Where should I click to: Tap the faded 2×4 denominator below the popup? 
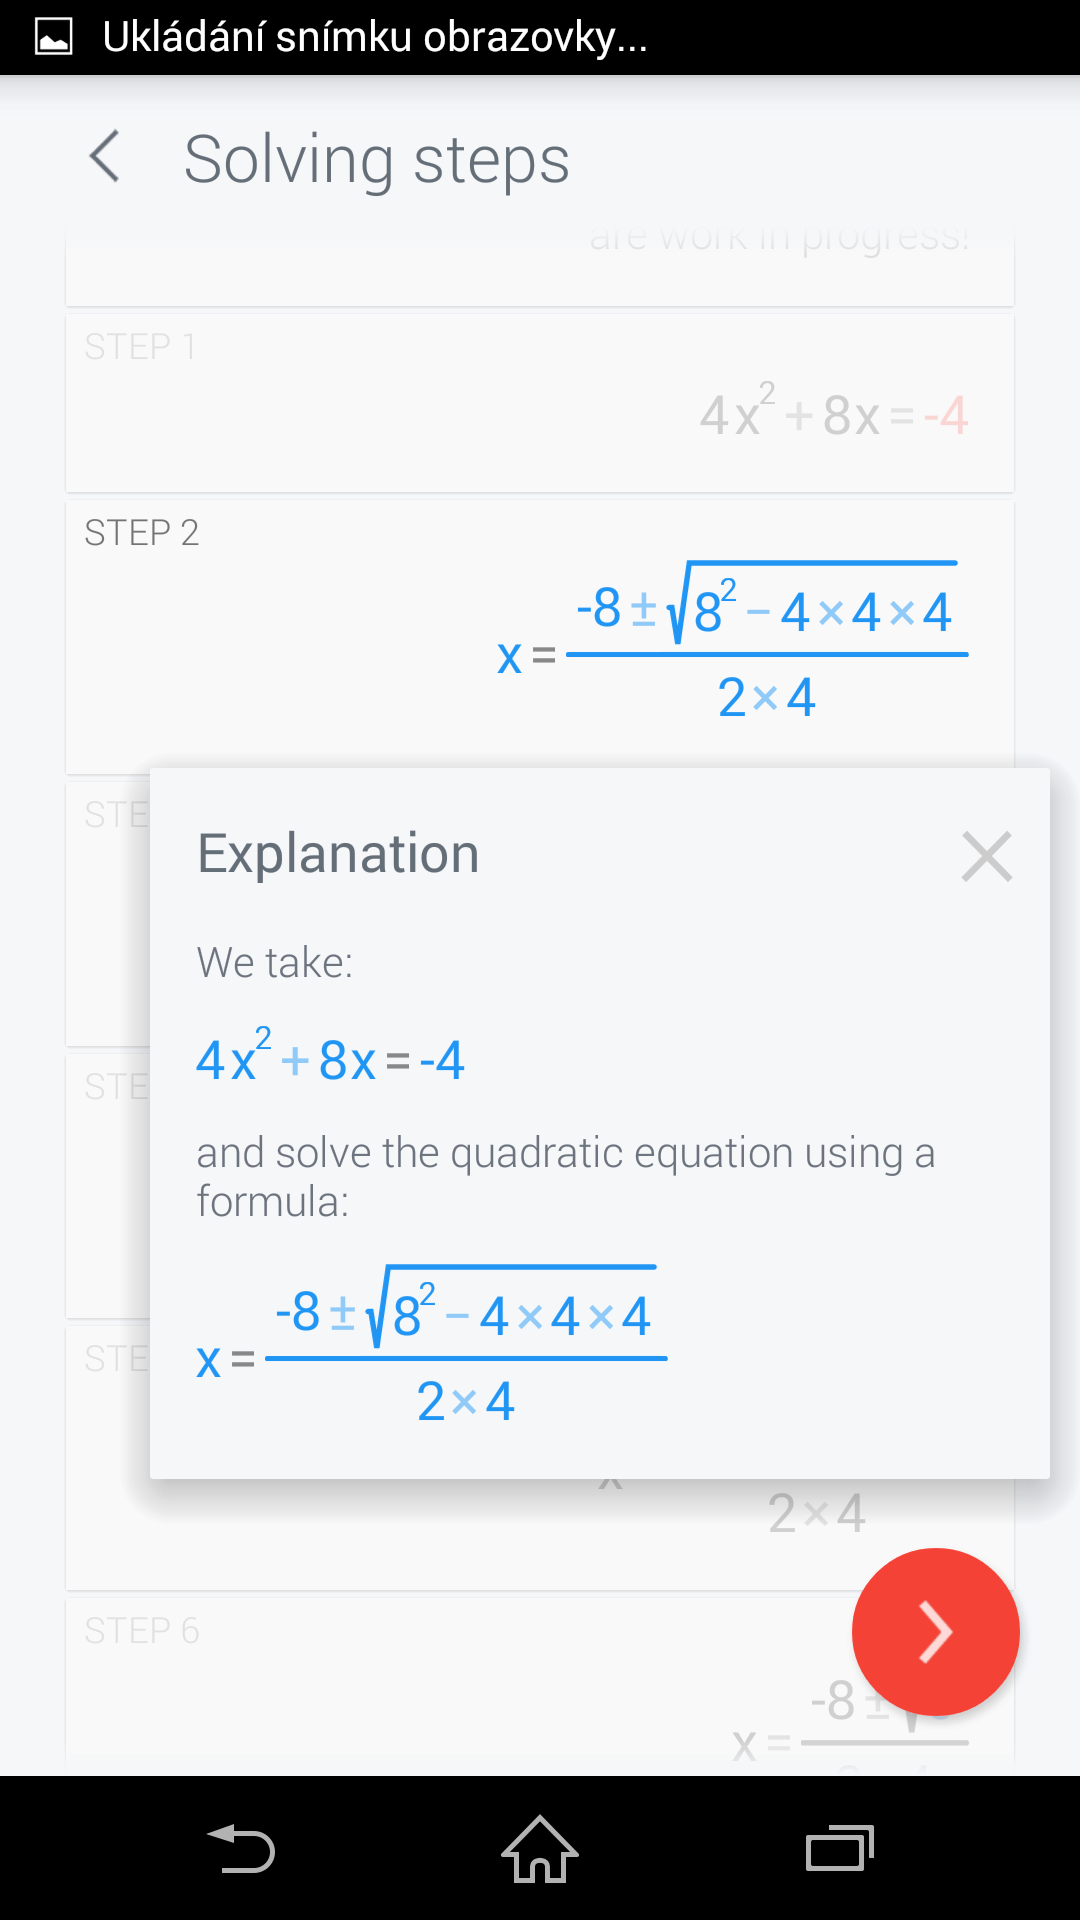click(816, 1513)
